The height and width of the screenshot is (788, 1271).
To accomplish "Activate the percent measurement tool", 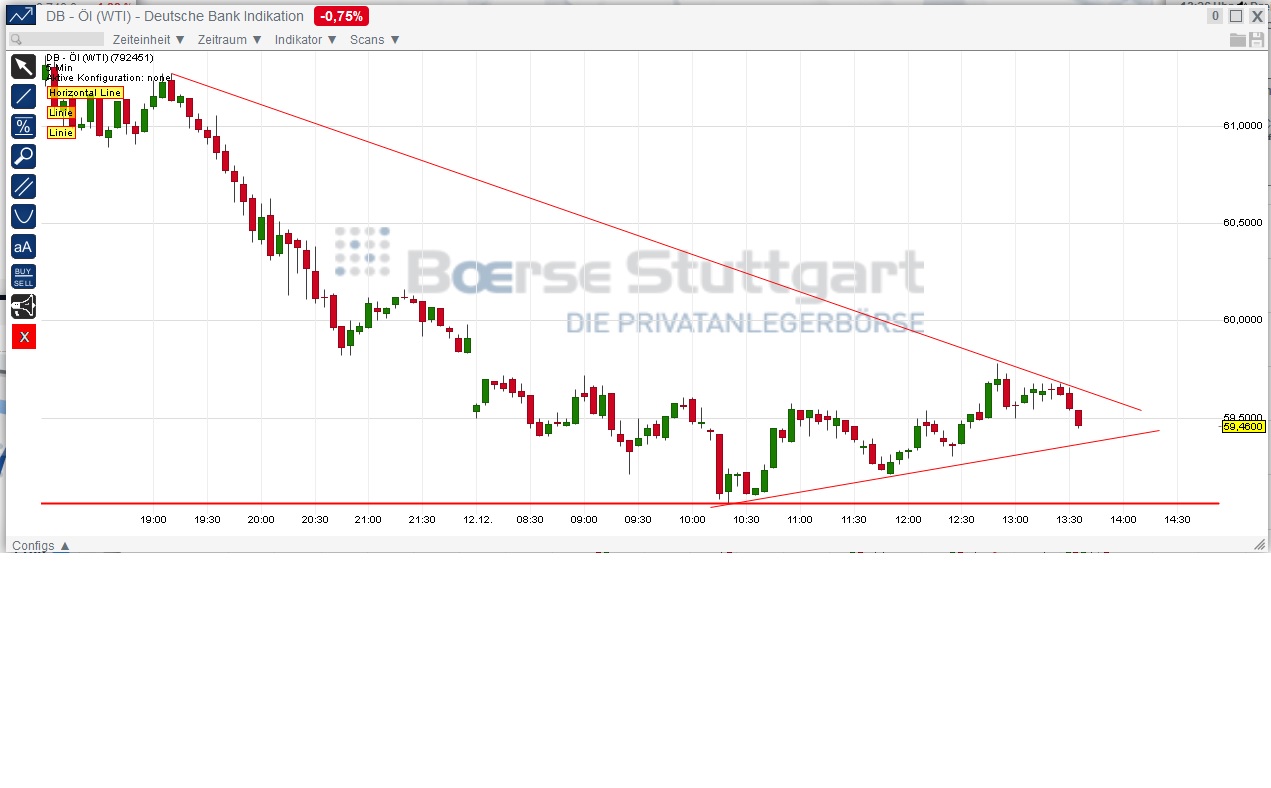I will pos(22,126).
